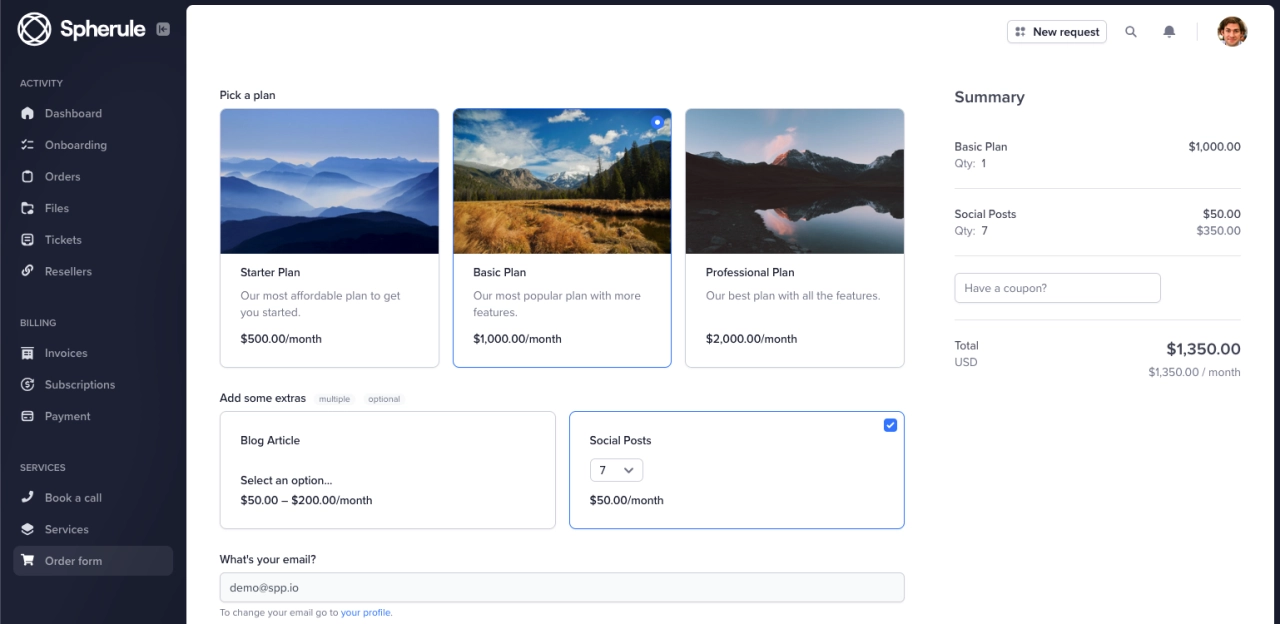
Task: Click the Basic Plan meadow image
Action: point(562,181)
